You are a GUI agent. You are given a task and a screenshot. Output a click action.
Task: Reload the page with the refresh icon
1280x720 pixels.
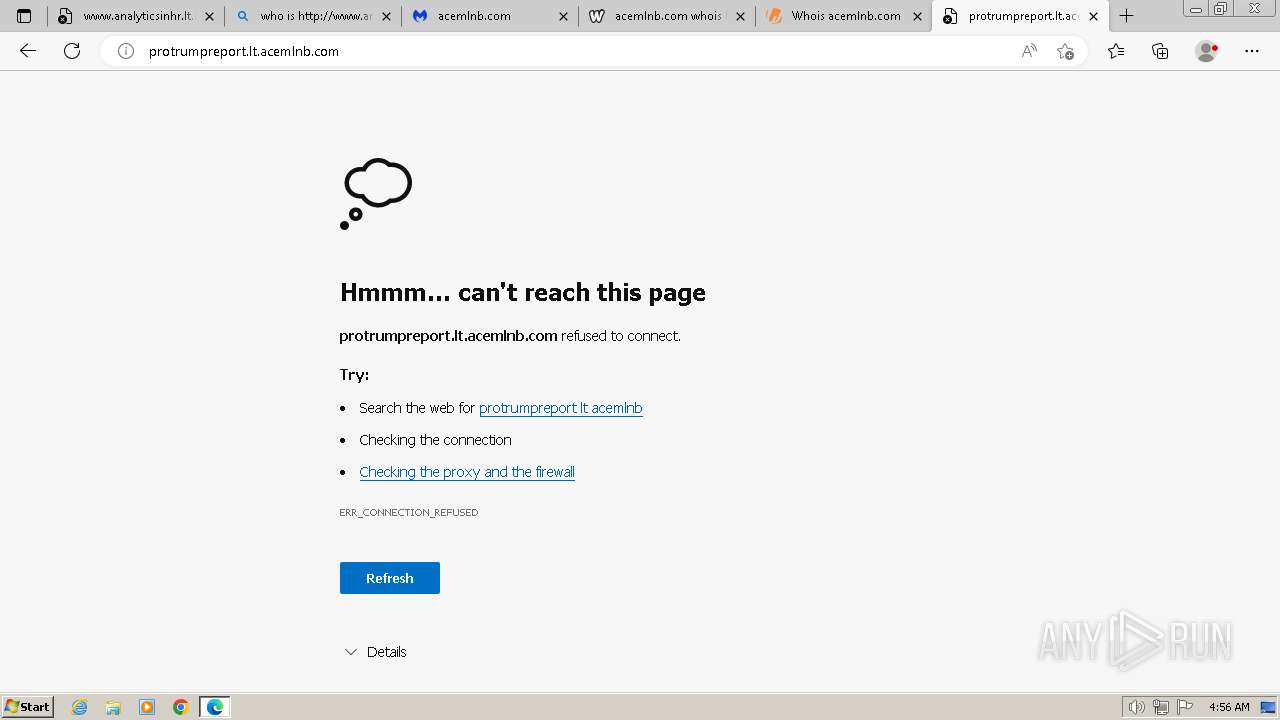[72, 51]
